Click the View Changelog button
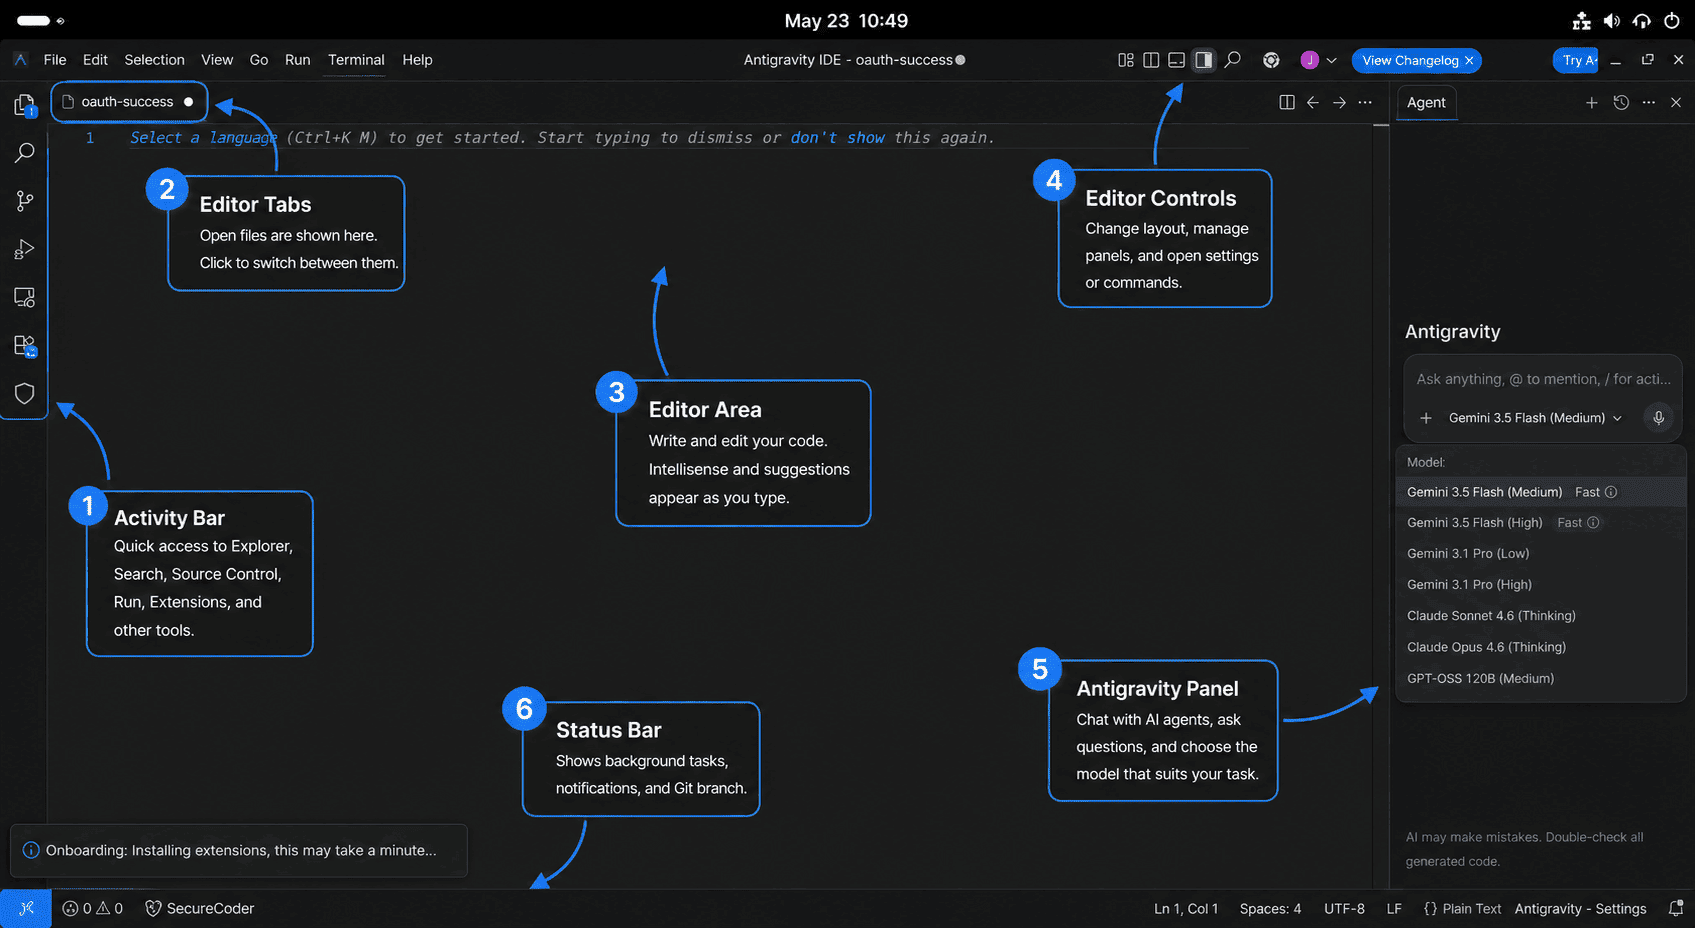1695x928 pixels. pyautogui.click(x=1410, y=60)
